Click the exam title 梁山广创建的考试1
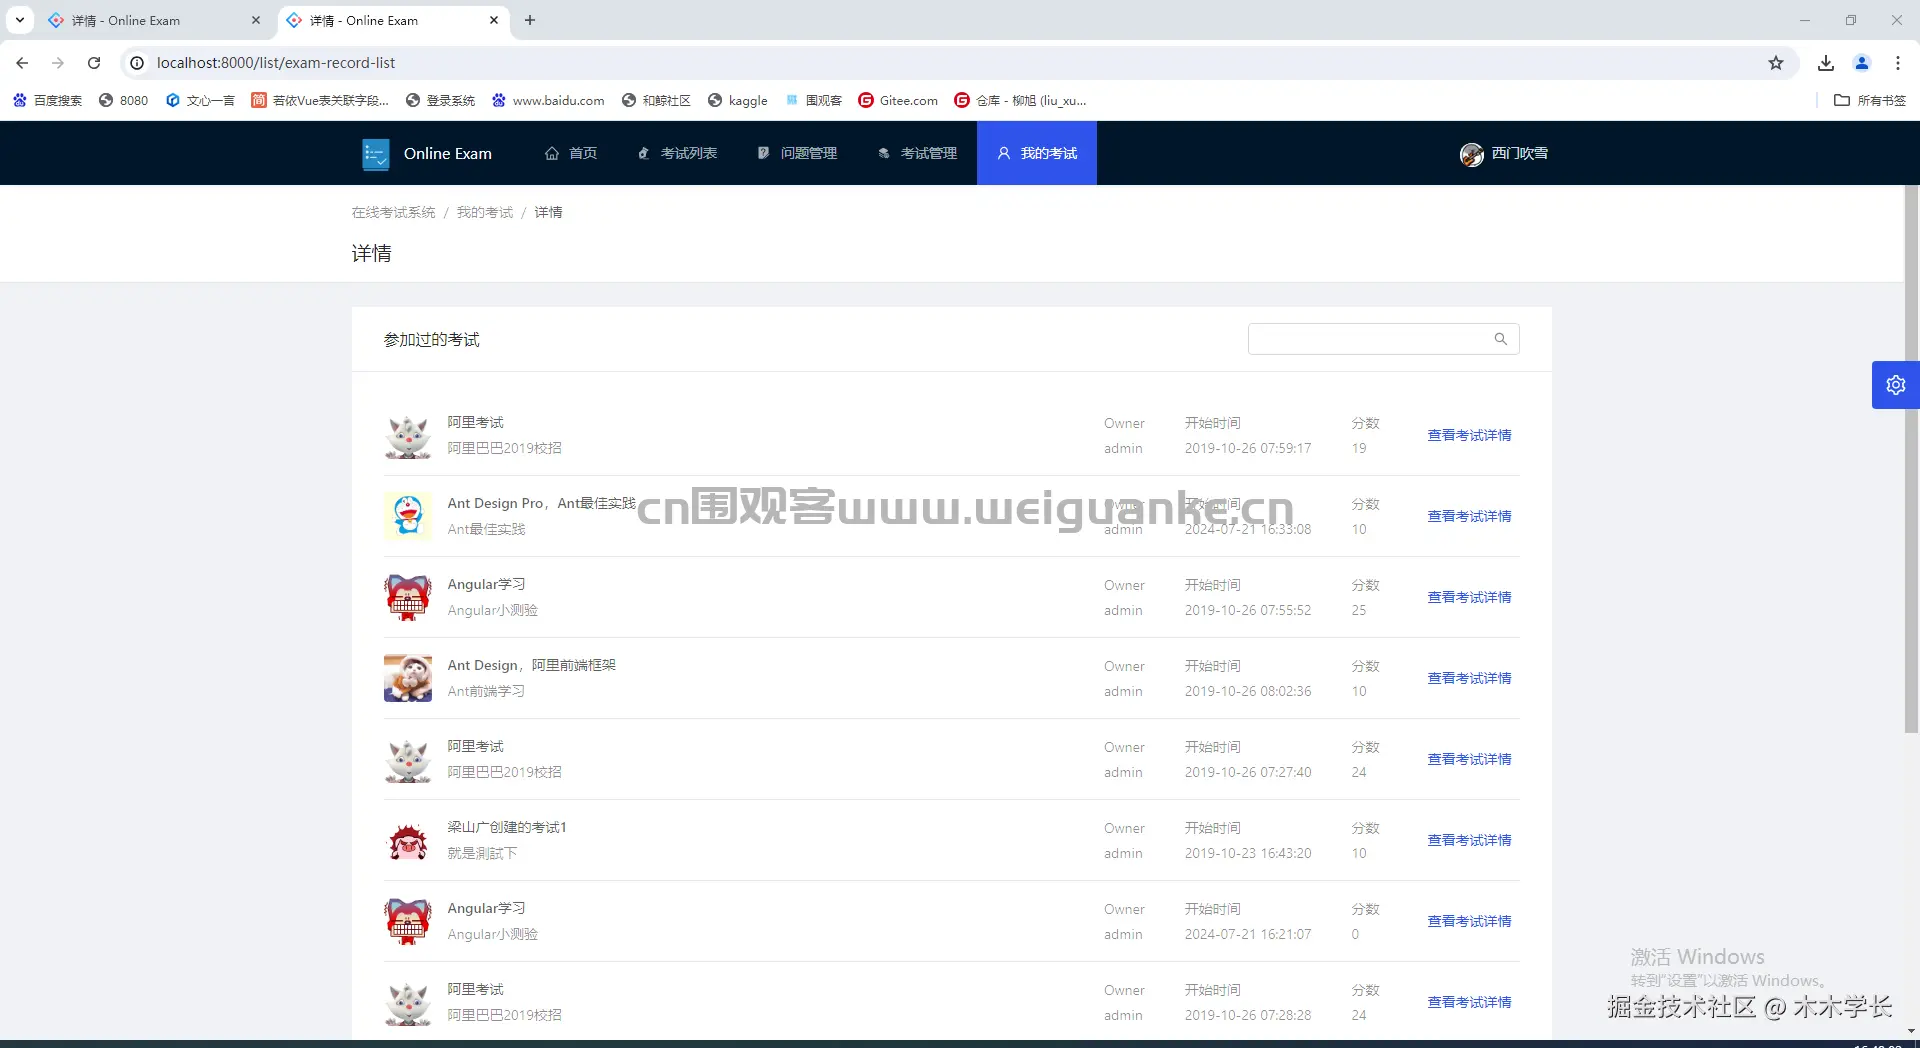The height and width of the screenshot is (1048, 1920). coord(507,827)
